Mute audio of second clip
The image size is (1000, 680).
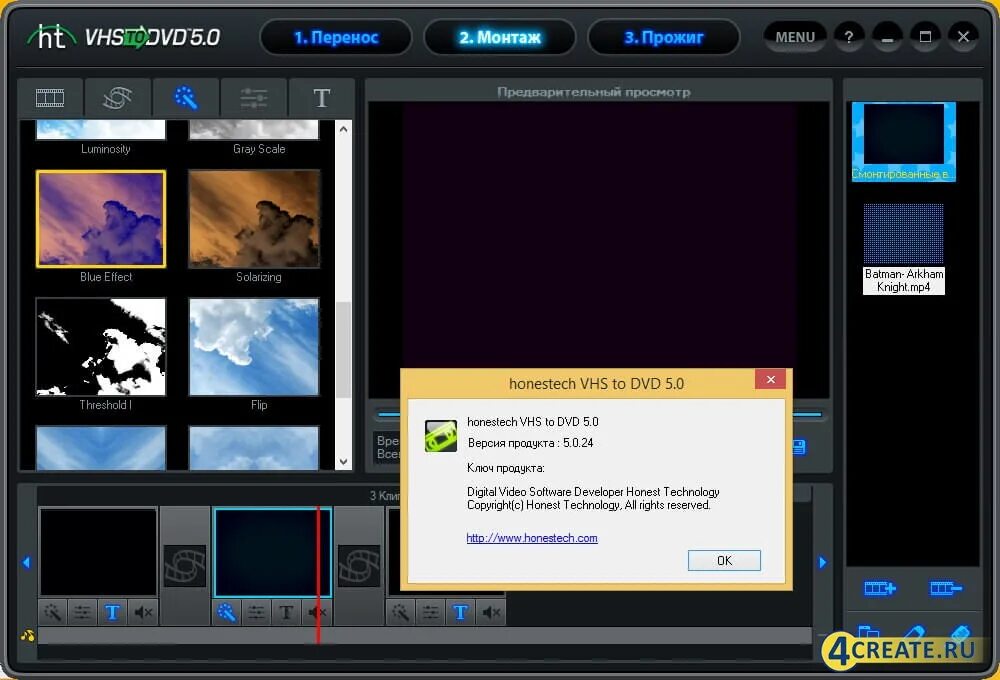[317, 613]
